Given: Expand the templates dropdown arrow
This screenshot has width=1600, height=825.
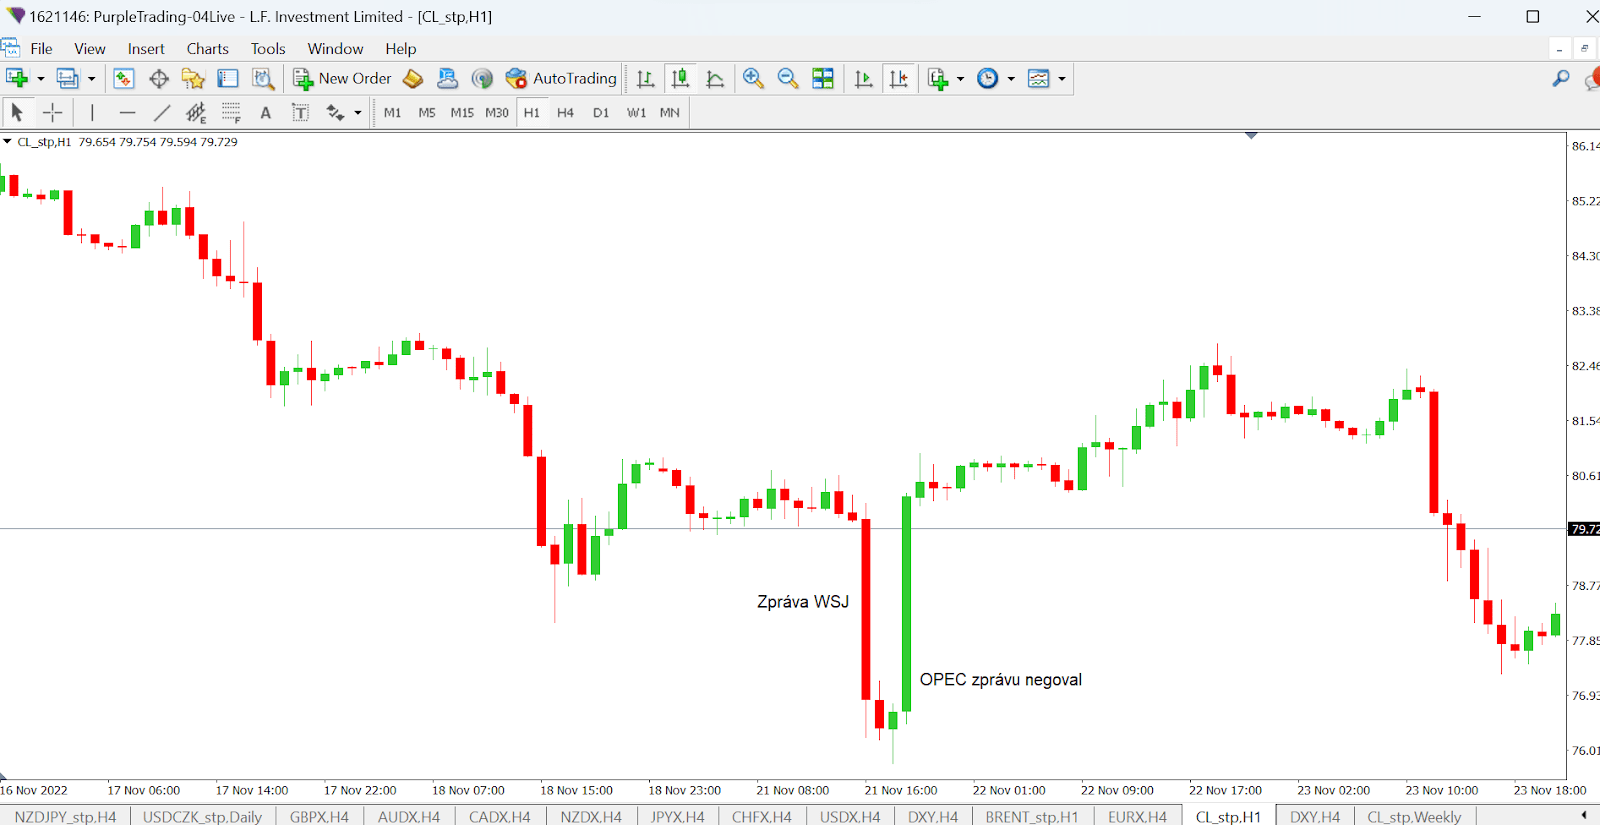Looking at the screenshot, I should 1062,79.
